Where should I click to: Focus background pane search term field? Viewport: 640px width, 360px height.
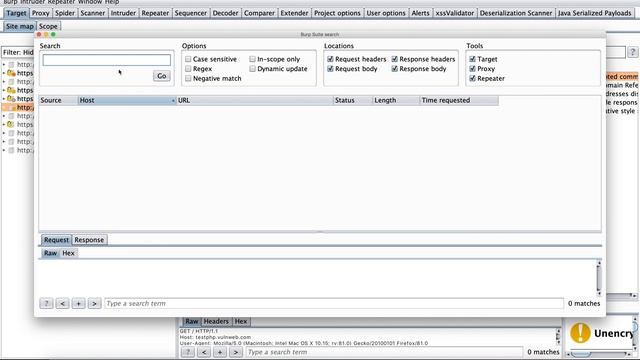pyautogui.click(x=384, y=352)
